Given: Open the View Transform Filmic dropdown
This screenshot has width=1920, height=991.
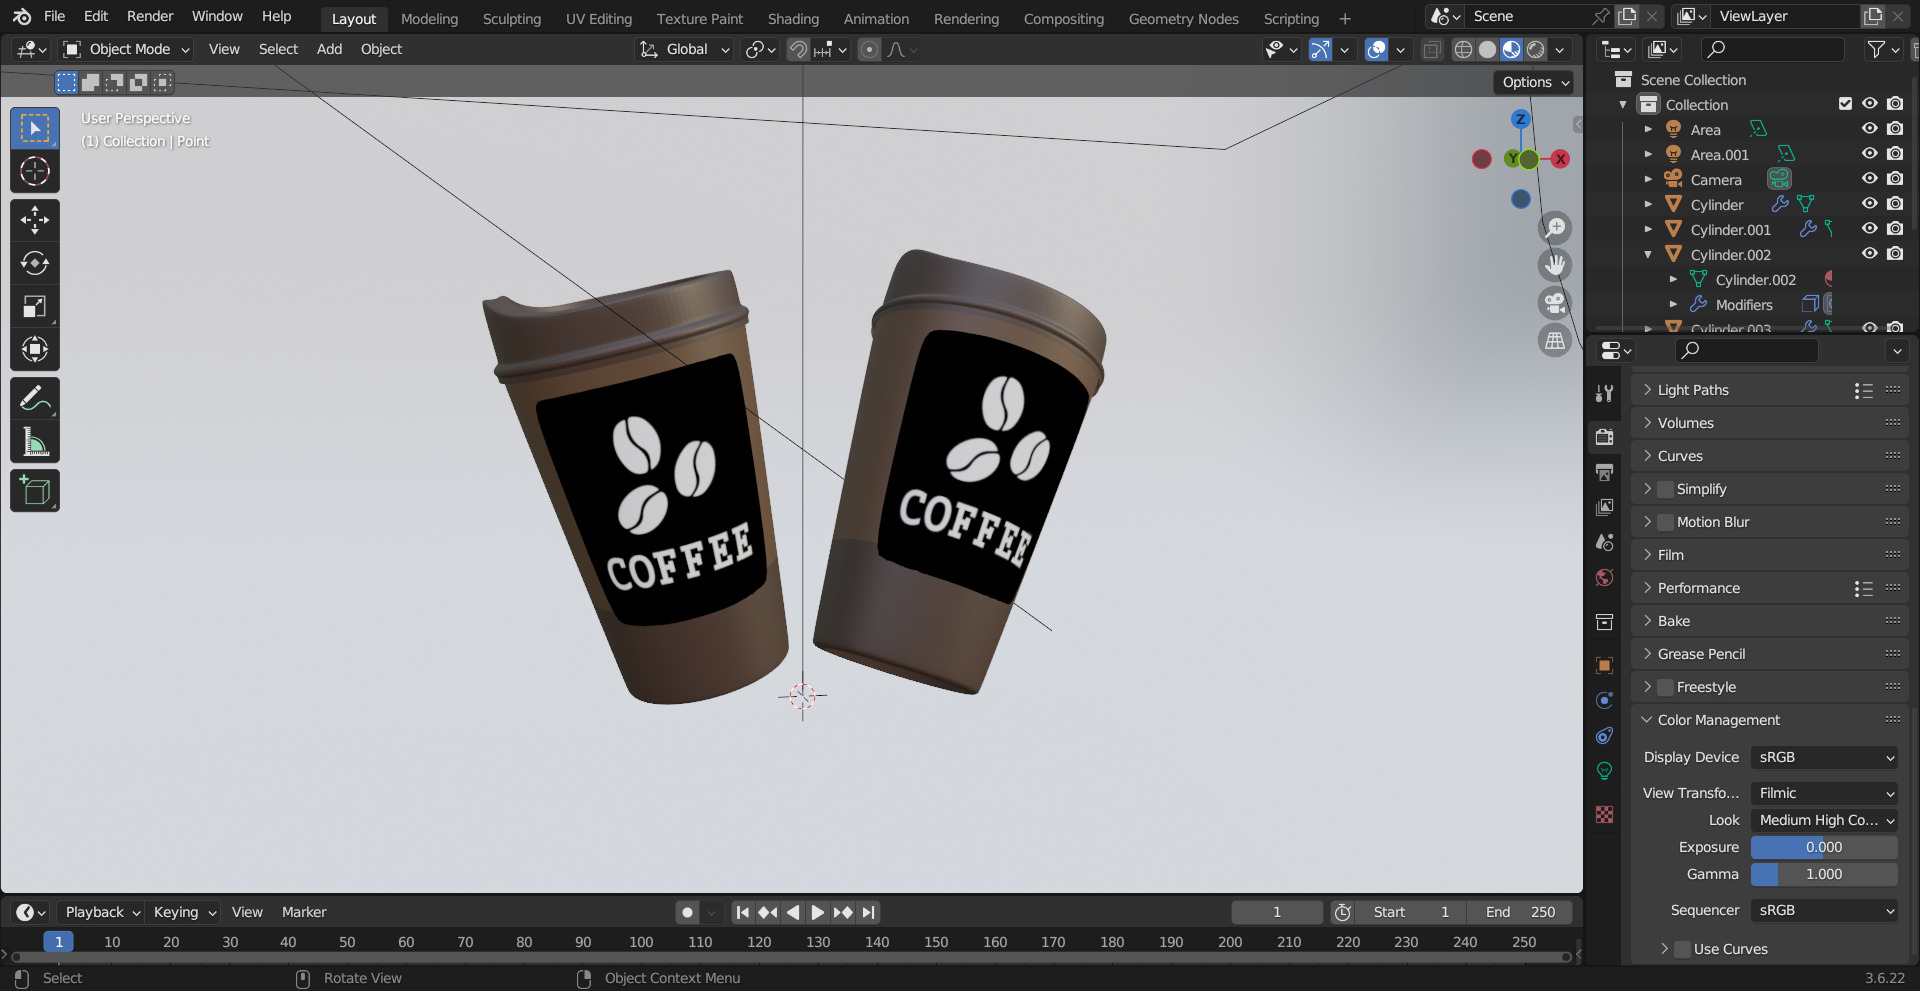Looking at the screenshot, I should coord(1825,793).
